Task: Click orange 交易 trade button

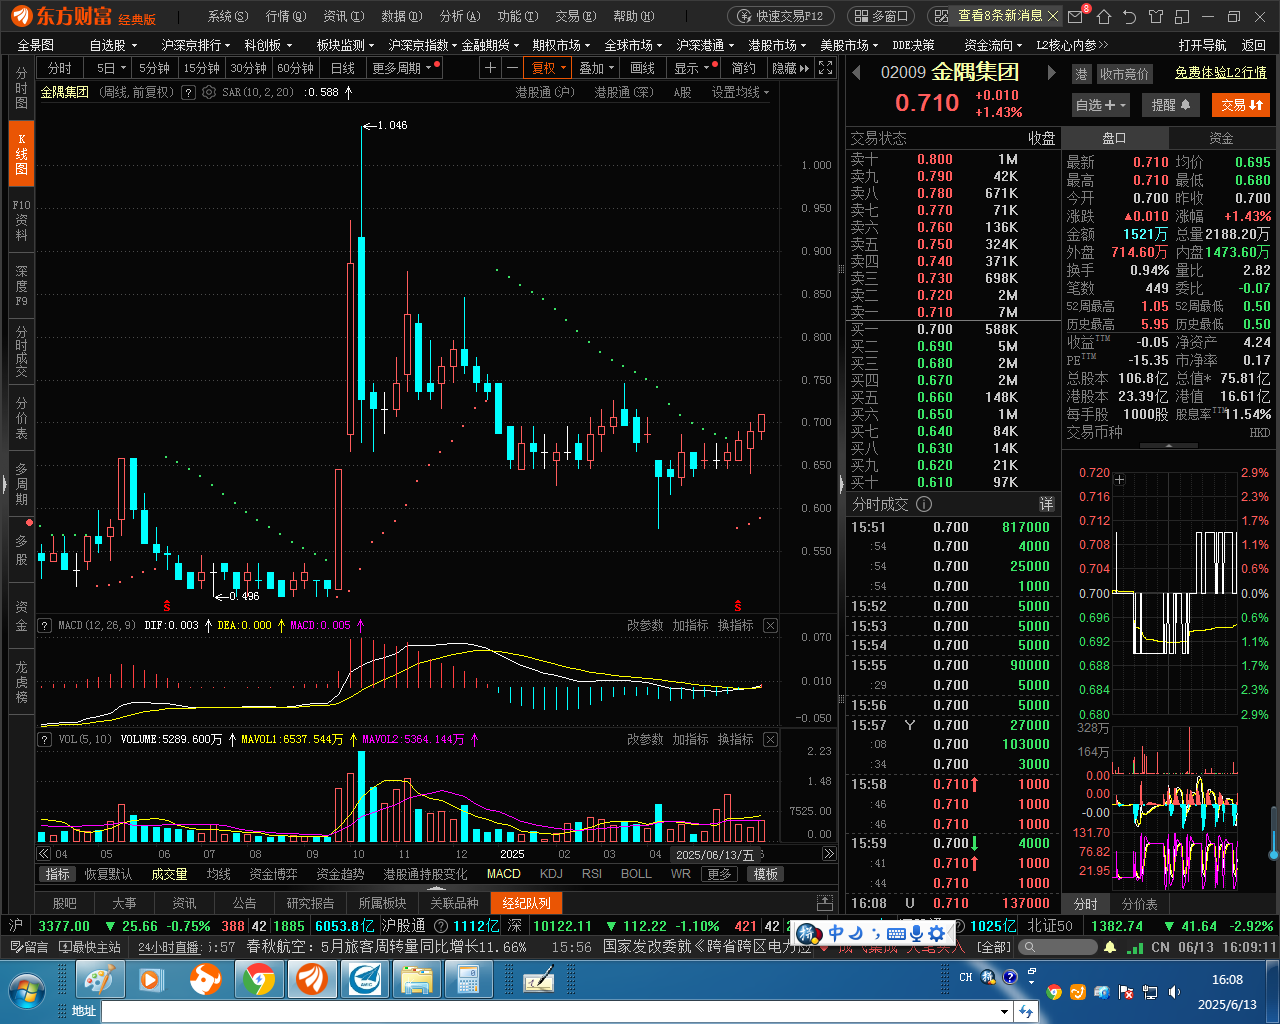Action: click(x=1241, y=105)
